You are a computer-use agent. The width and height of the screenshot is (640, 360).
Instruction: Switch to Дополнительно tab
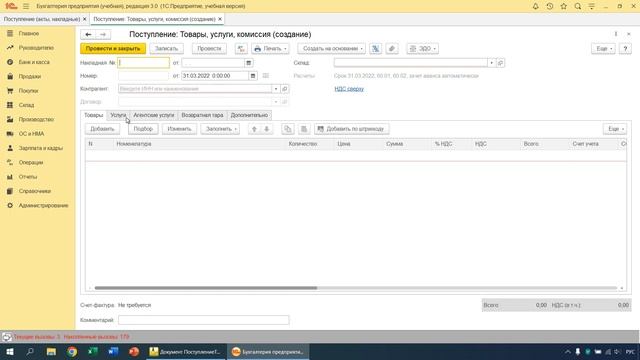tap(249, 115)
